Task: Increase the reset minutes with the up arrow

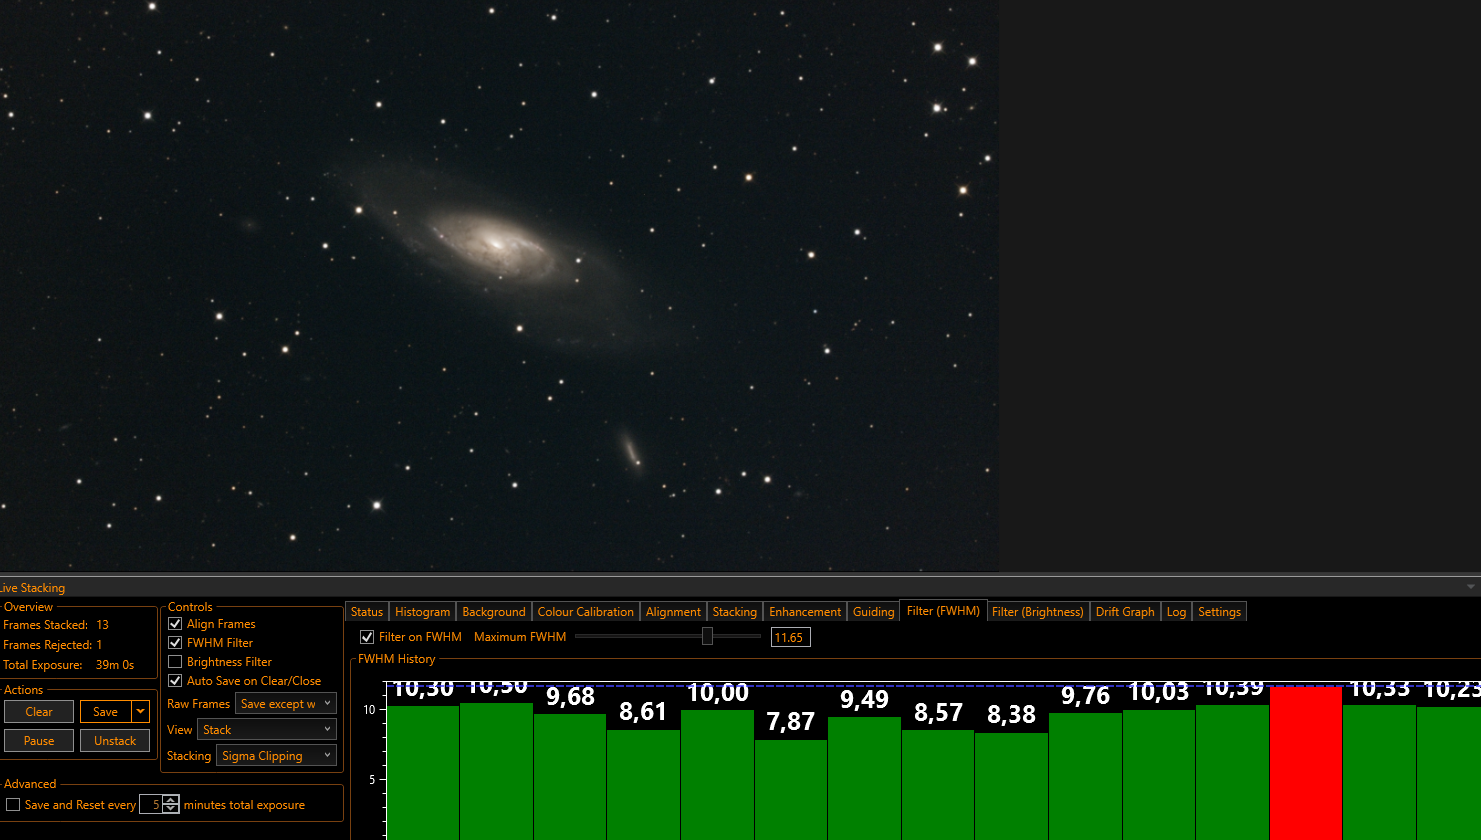Action: point(171,799)
